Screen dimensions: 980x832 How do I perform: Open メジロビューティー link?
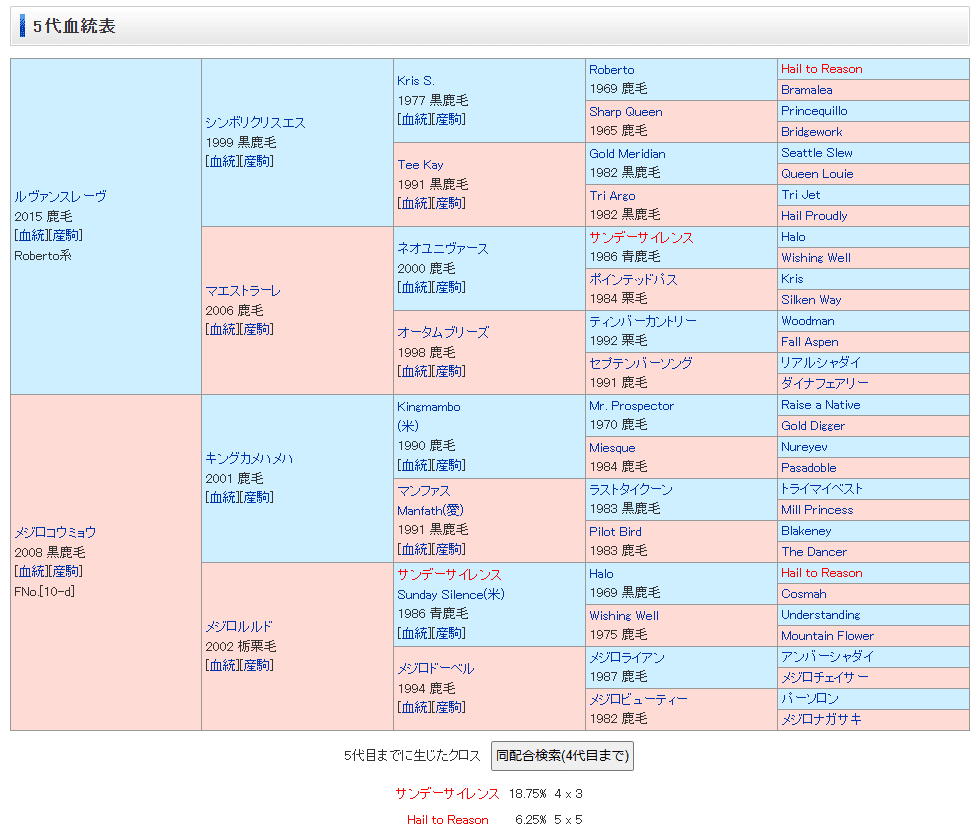click(638, 699)
